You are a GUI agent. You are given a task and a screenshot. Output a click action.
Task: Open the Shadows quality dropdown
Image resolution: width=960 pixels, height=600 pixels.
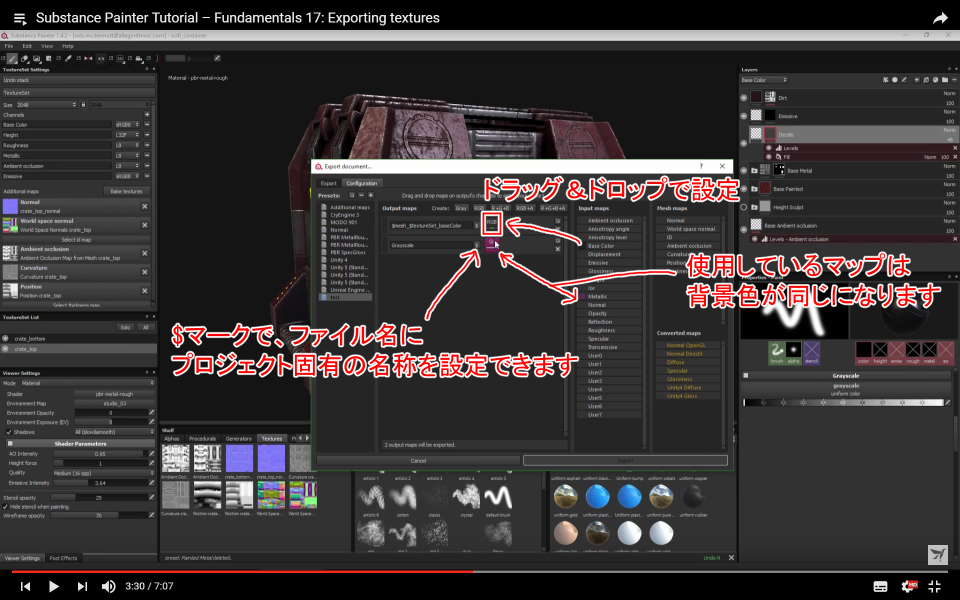click(114, 432)
